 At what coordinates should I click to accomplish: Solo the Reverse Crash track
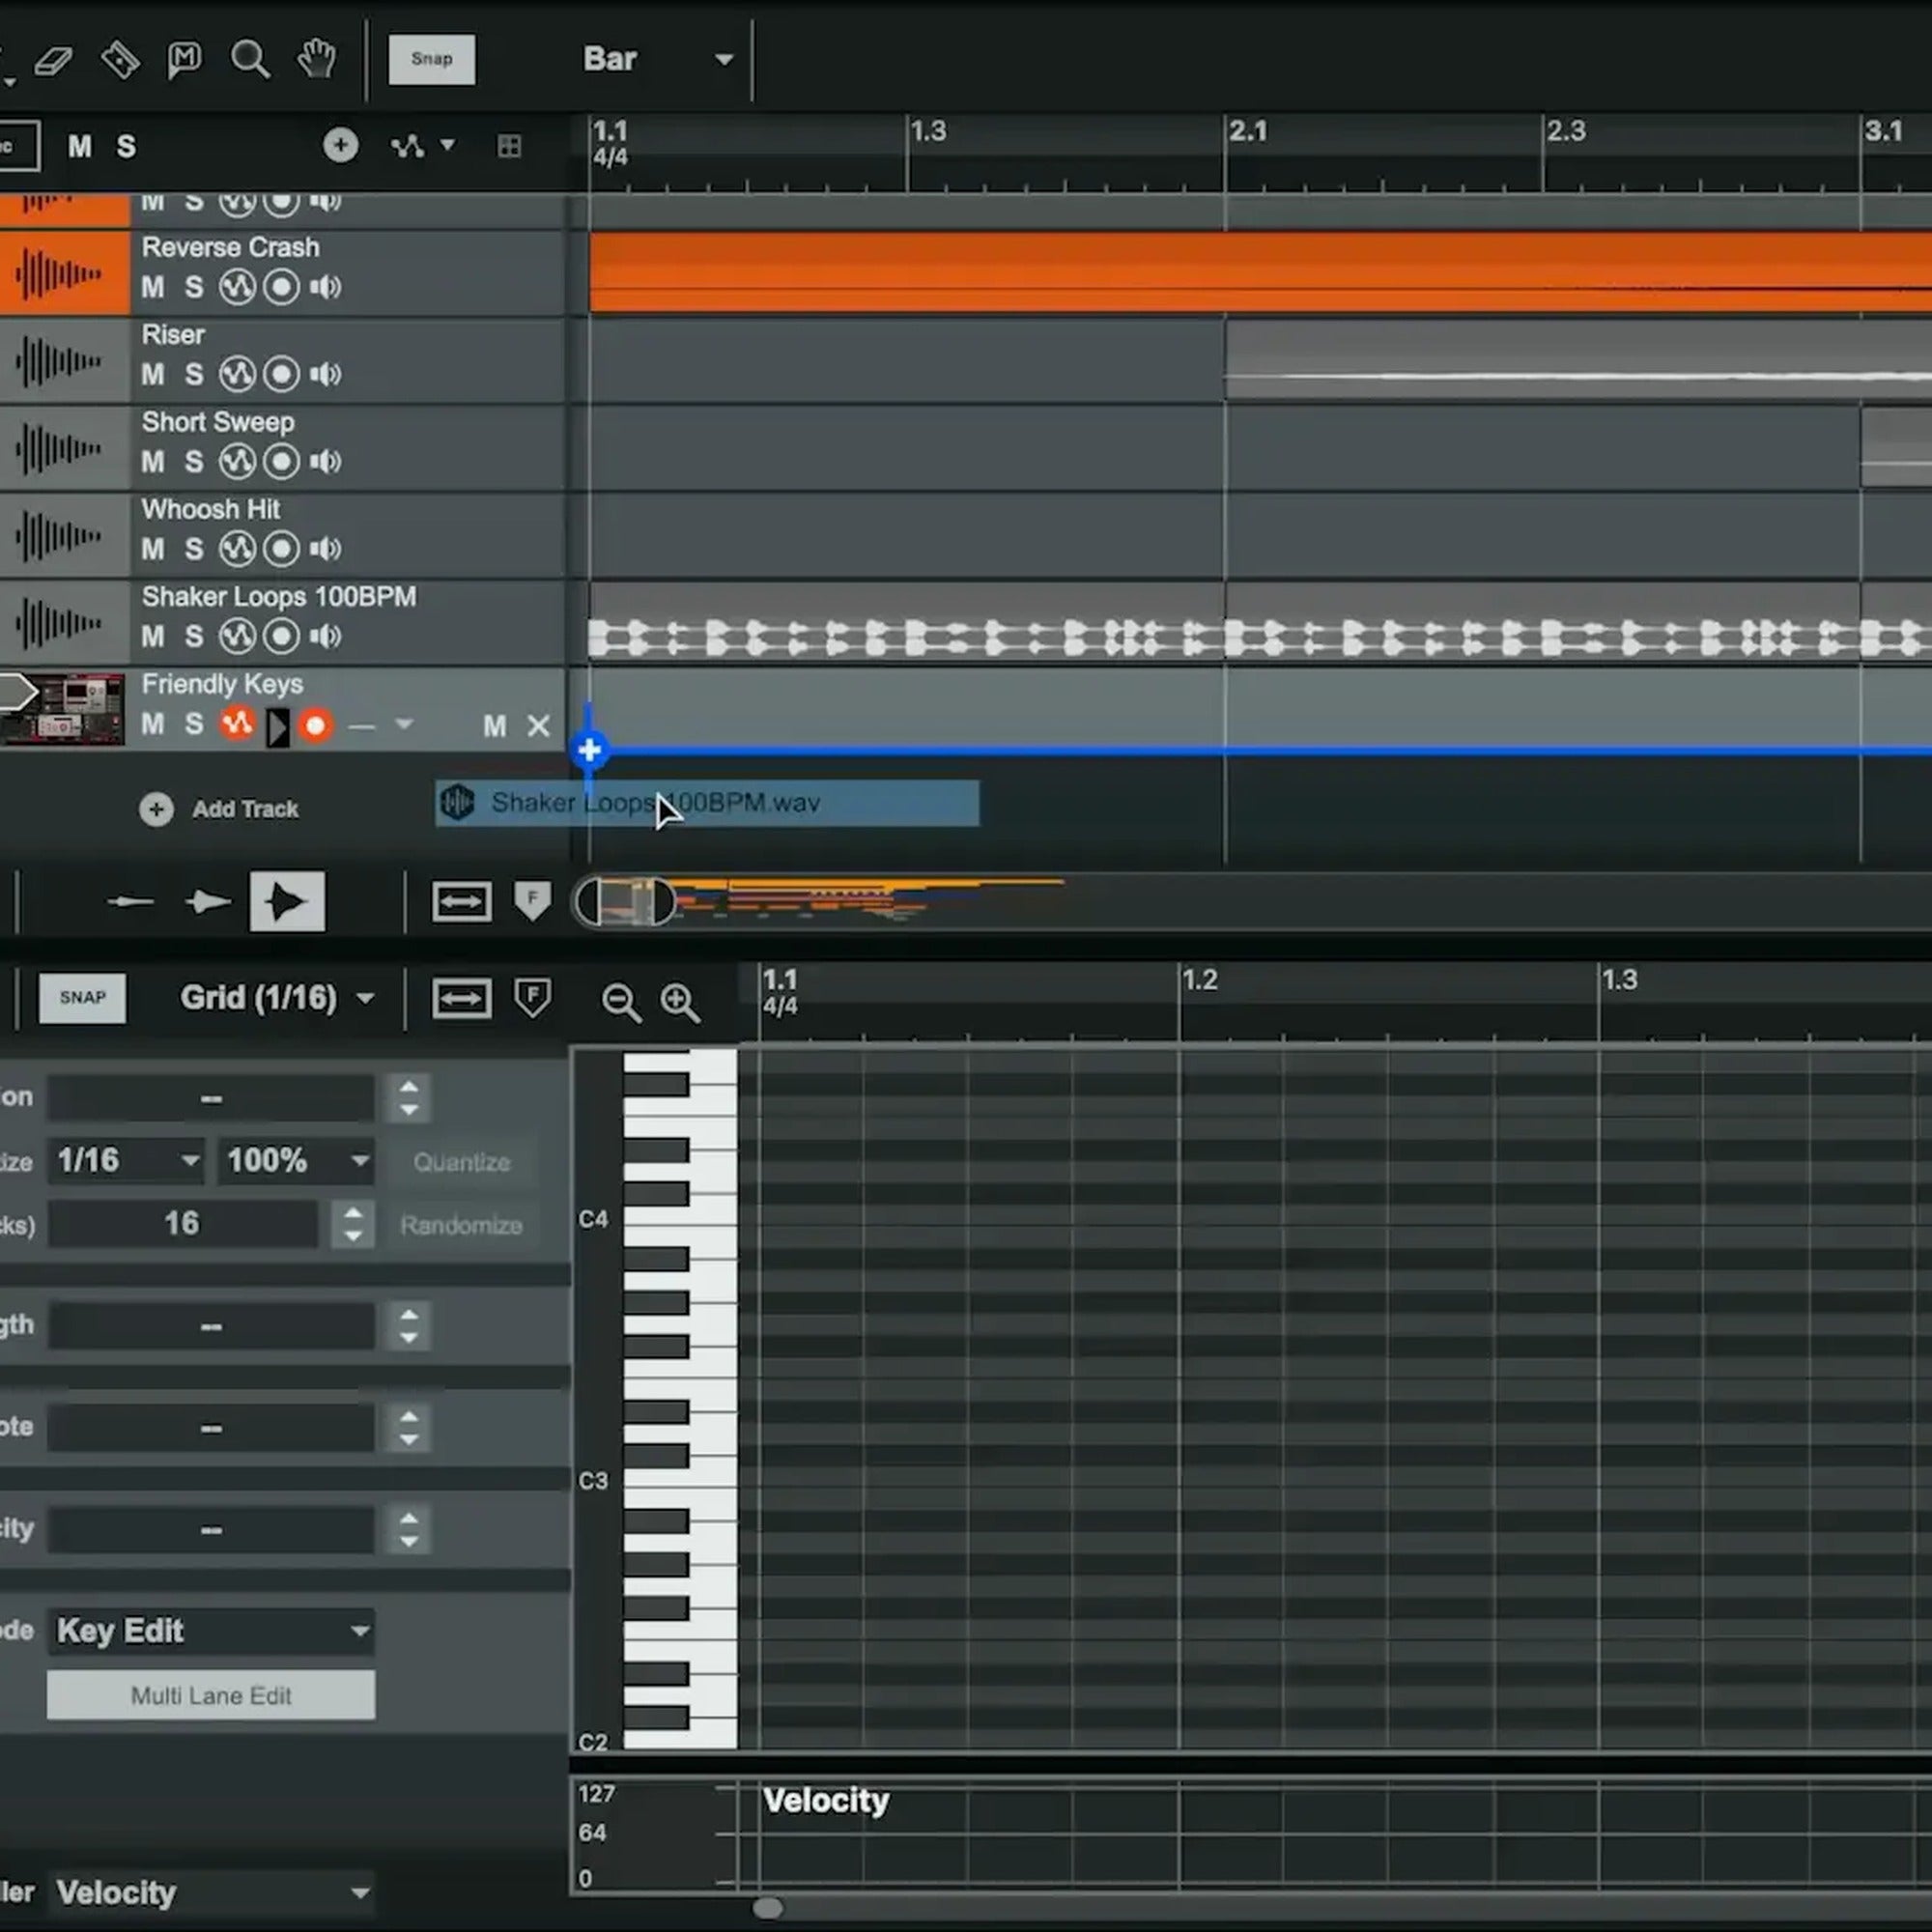coord(194,288)
